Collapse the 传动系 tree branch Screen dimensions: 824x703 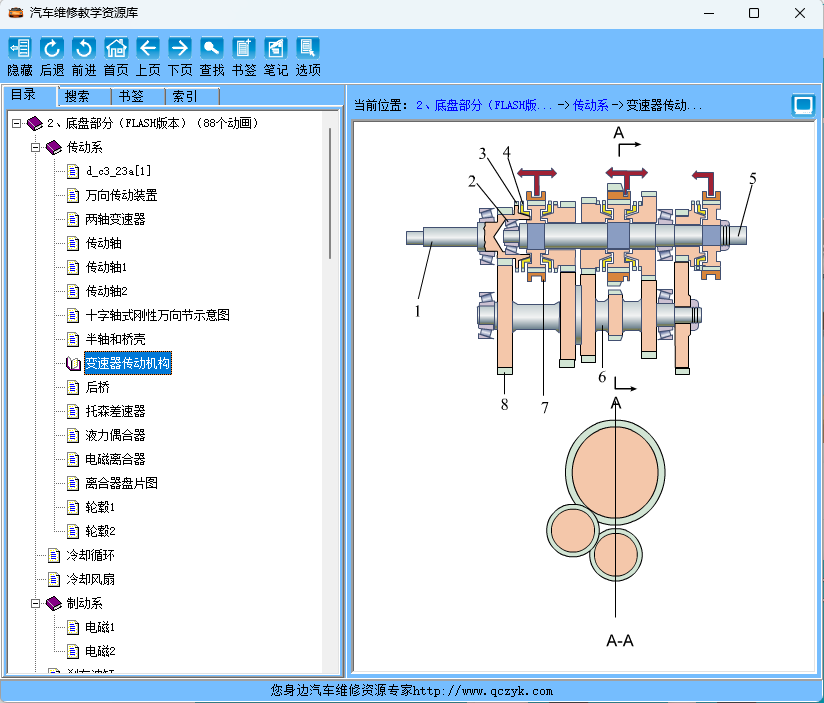35,148
